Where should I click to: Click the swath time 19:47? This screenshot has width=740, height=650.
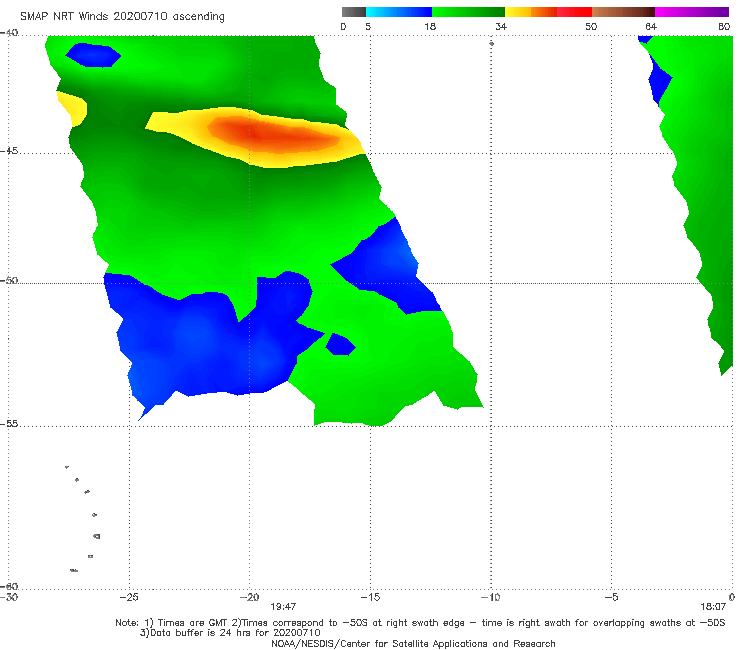pyautogui.click(x=283, y=607)
